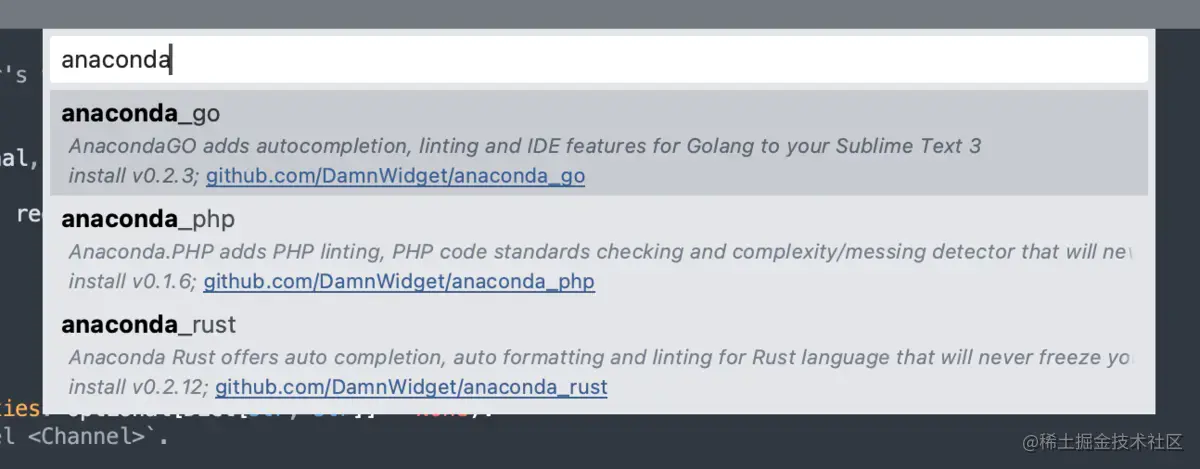The width and height of the screenshot is (1200, 469).
Task: Open the github.com/DamnWidget/anaconda_rust link
Action: click(x=411, y=387)
